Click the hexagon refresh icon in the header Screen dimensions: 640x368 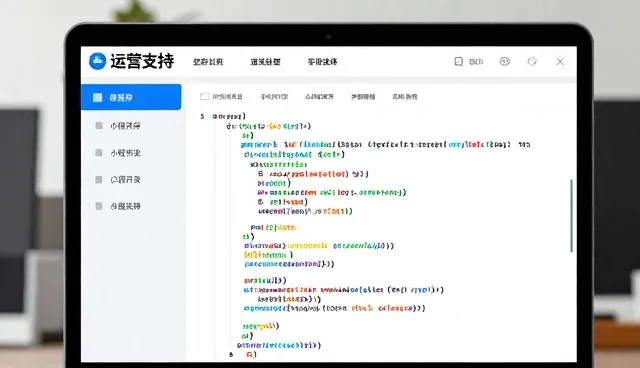(532, 61)
